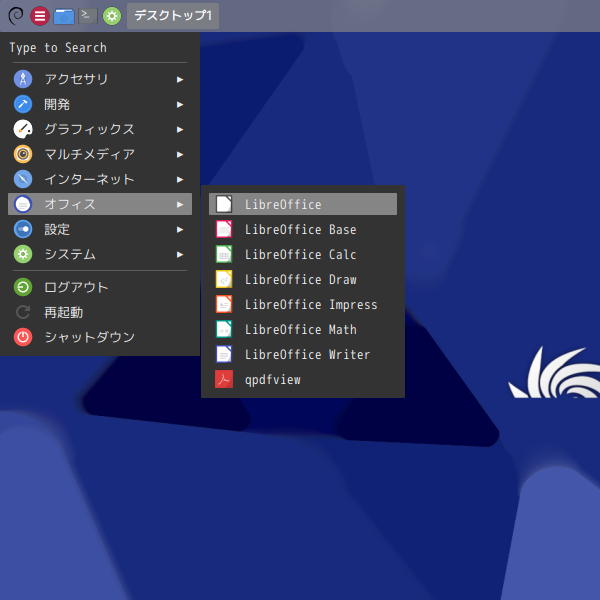Launch LibreOffice Impress entry
The image size is (600, 600).
click(x=303, y=304)
